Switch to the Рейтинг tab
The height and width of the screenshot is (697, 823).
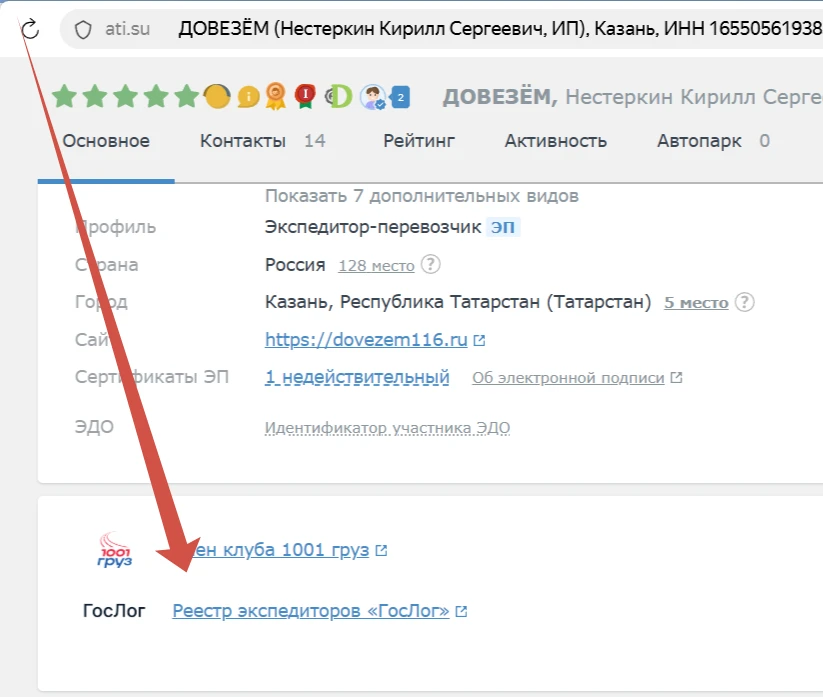pos(419,141)
